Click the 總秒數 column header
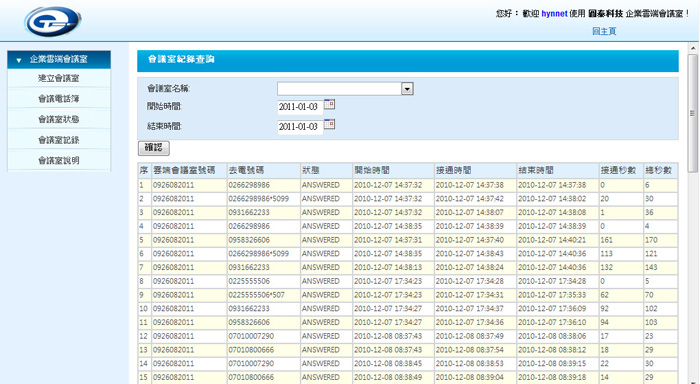 [x=660, y=170]
